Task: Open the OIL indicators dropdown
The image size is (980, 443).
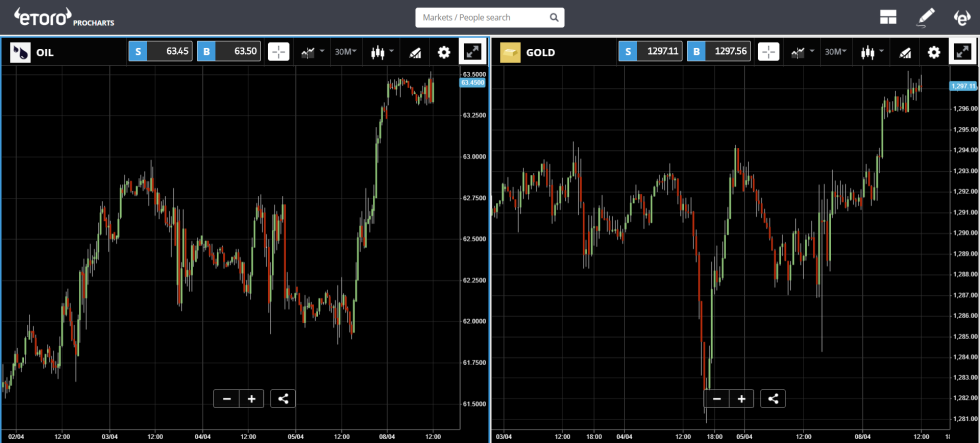Action: click(312, 52)
